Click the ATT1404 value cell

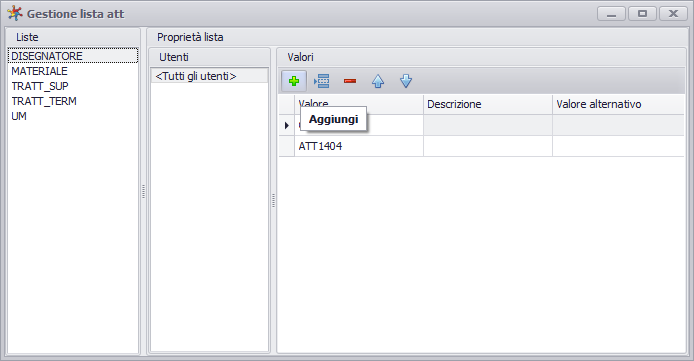pos(359,146)
